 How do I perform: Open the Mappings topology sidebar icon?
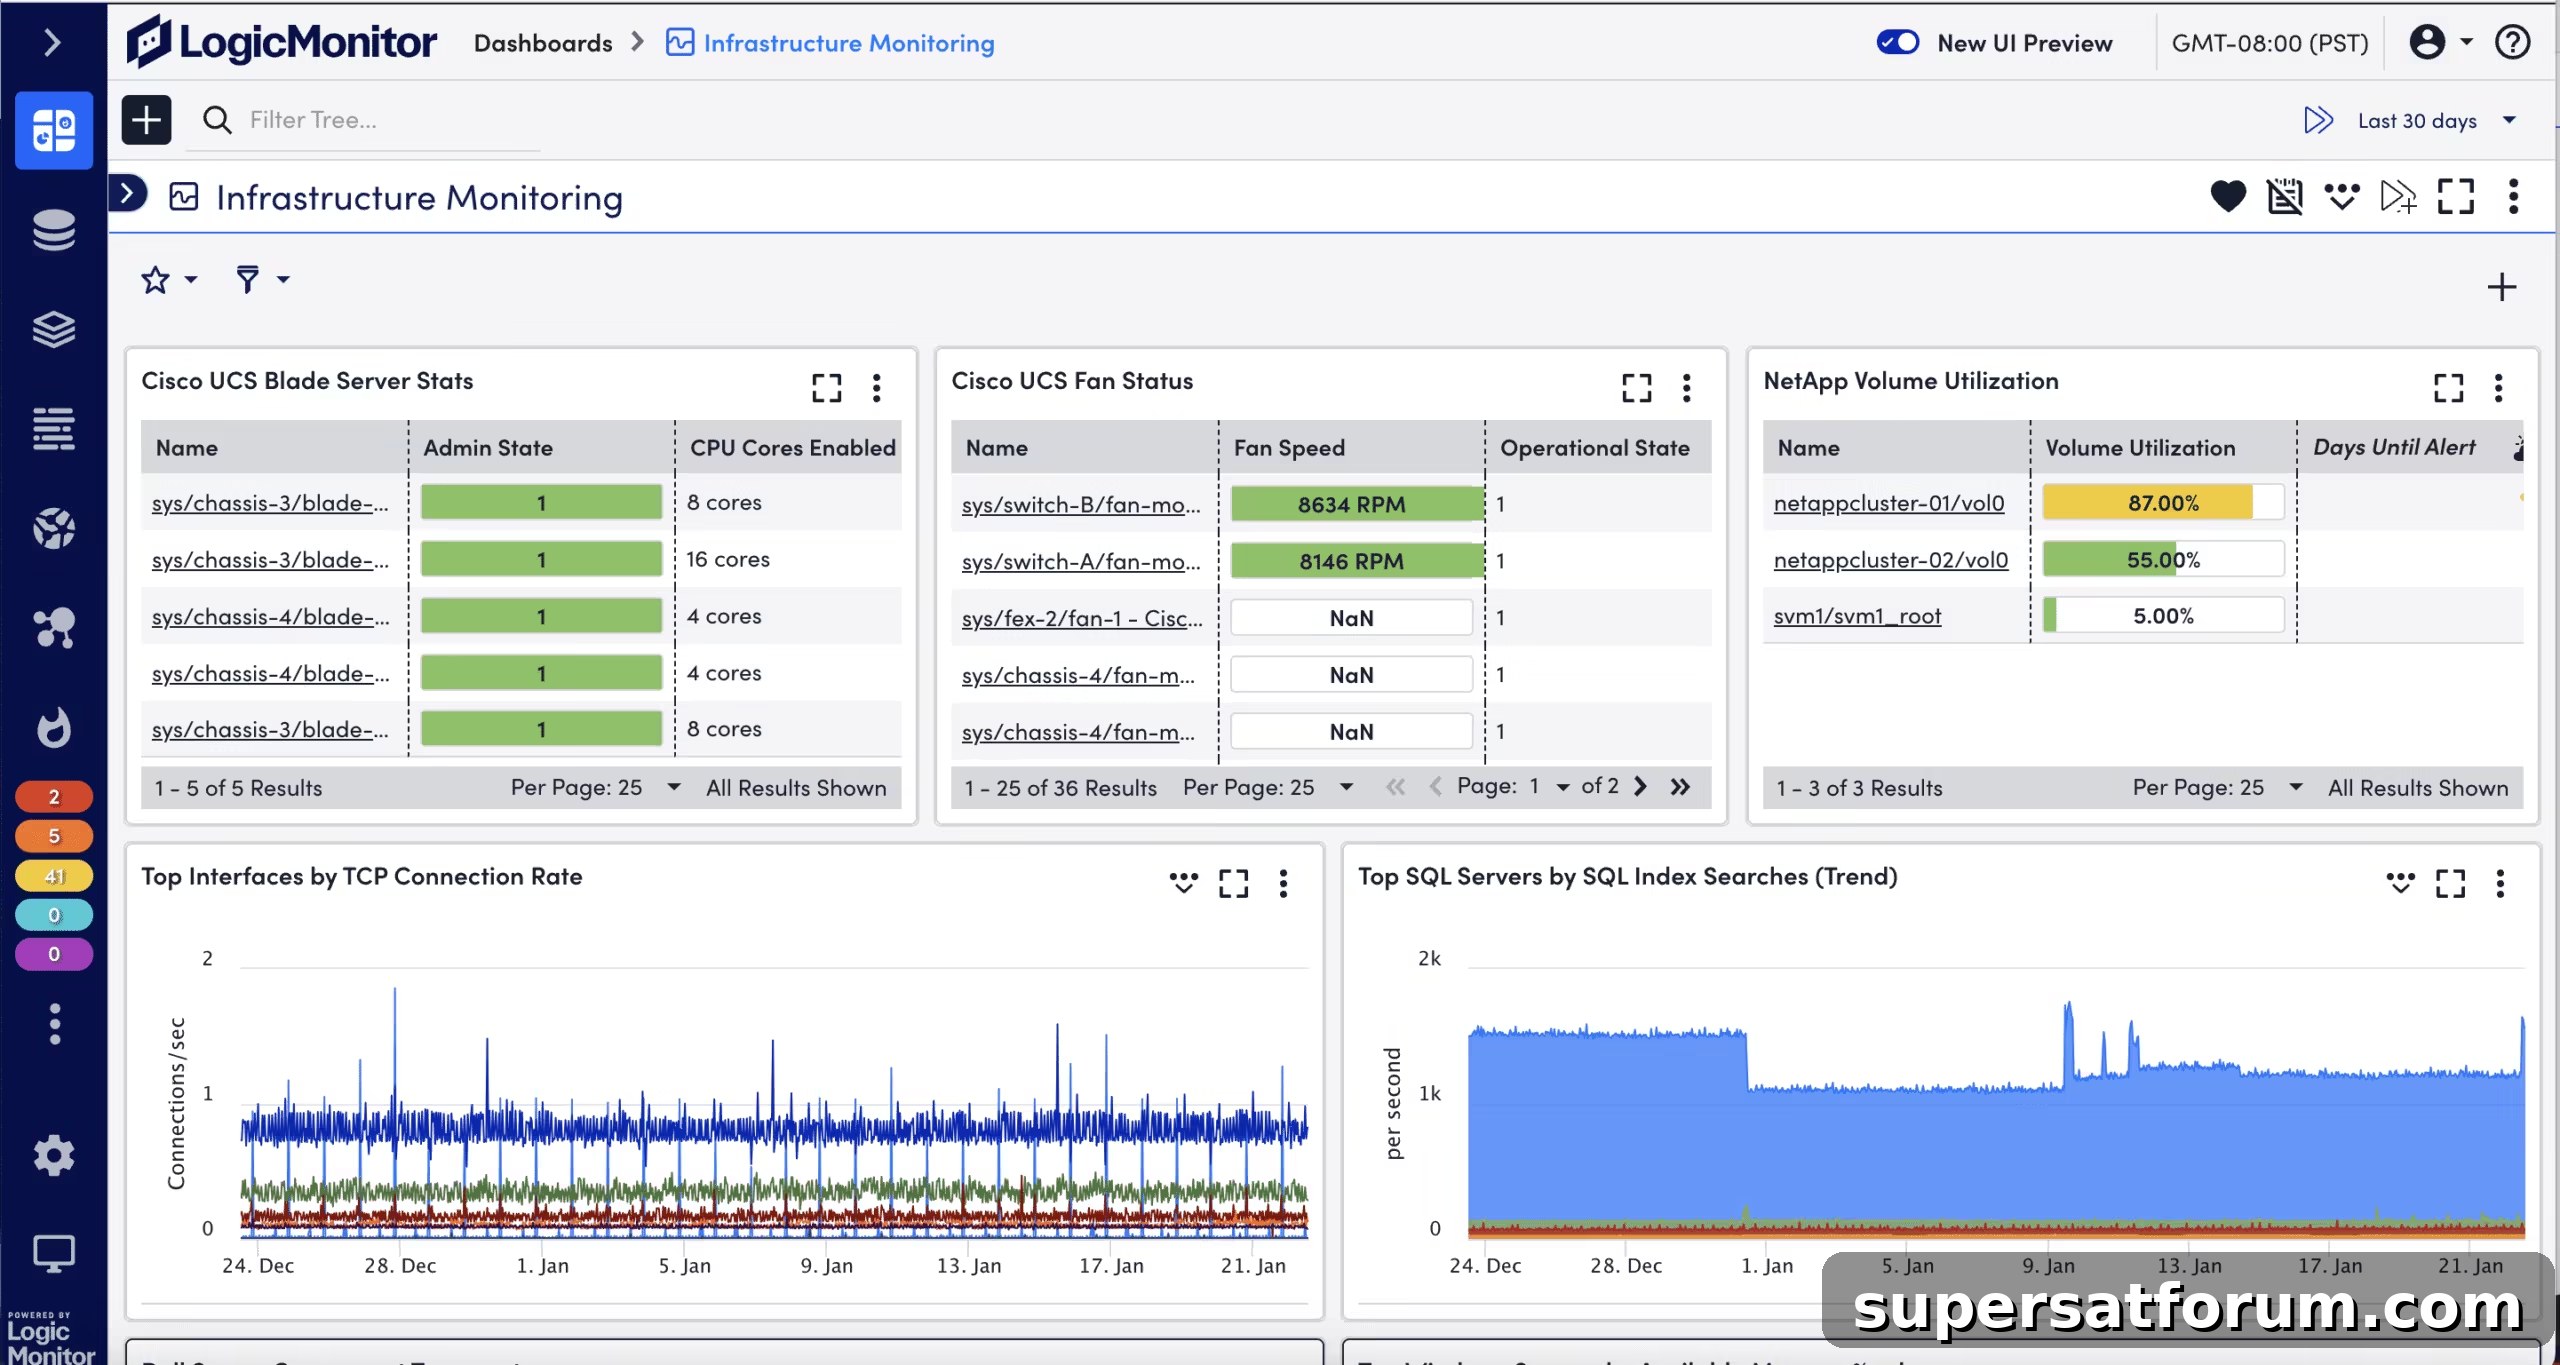coord(54,628)
